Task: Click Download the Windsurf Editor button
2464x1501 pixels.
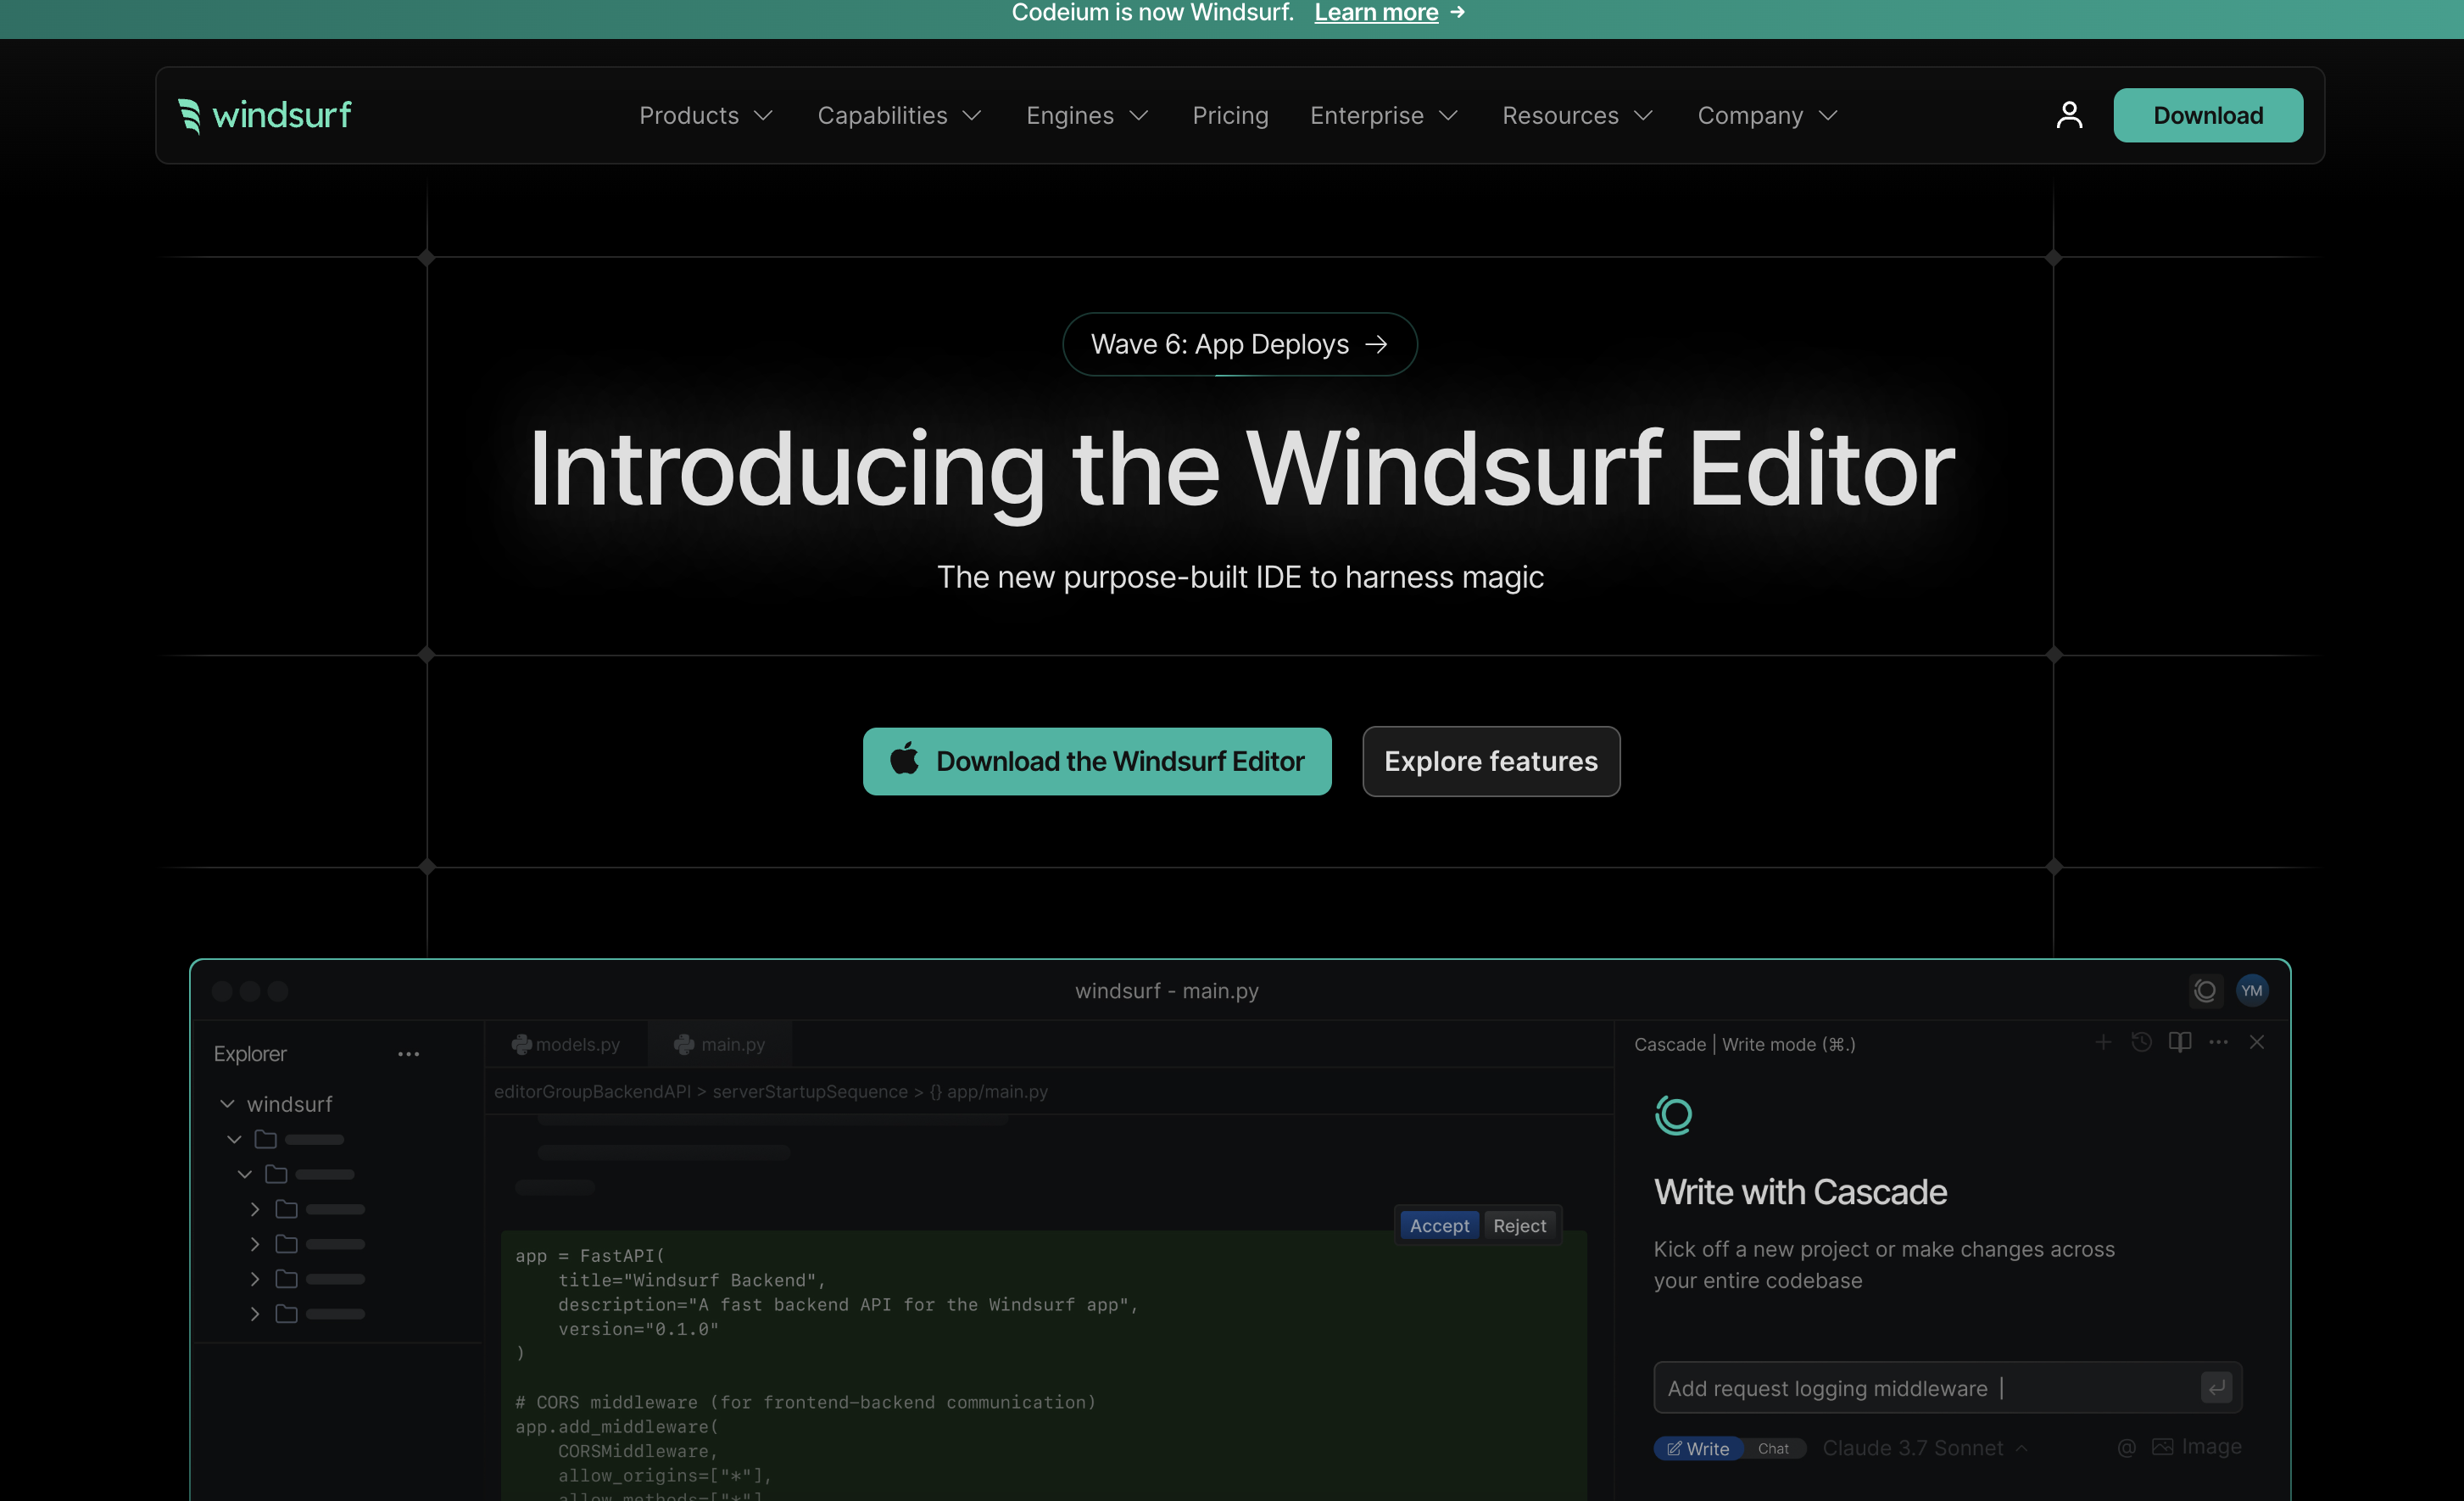Action: [1097, 761]
